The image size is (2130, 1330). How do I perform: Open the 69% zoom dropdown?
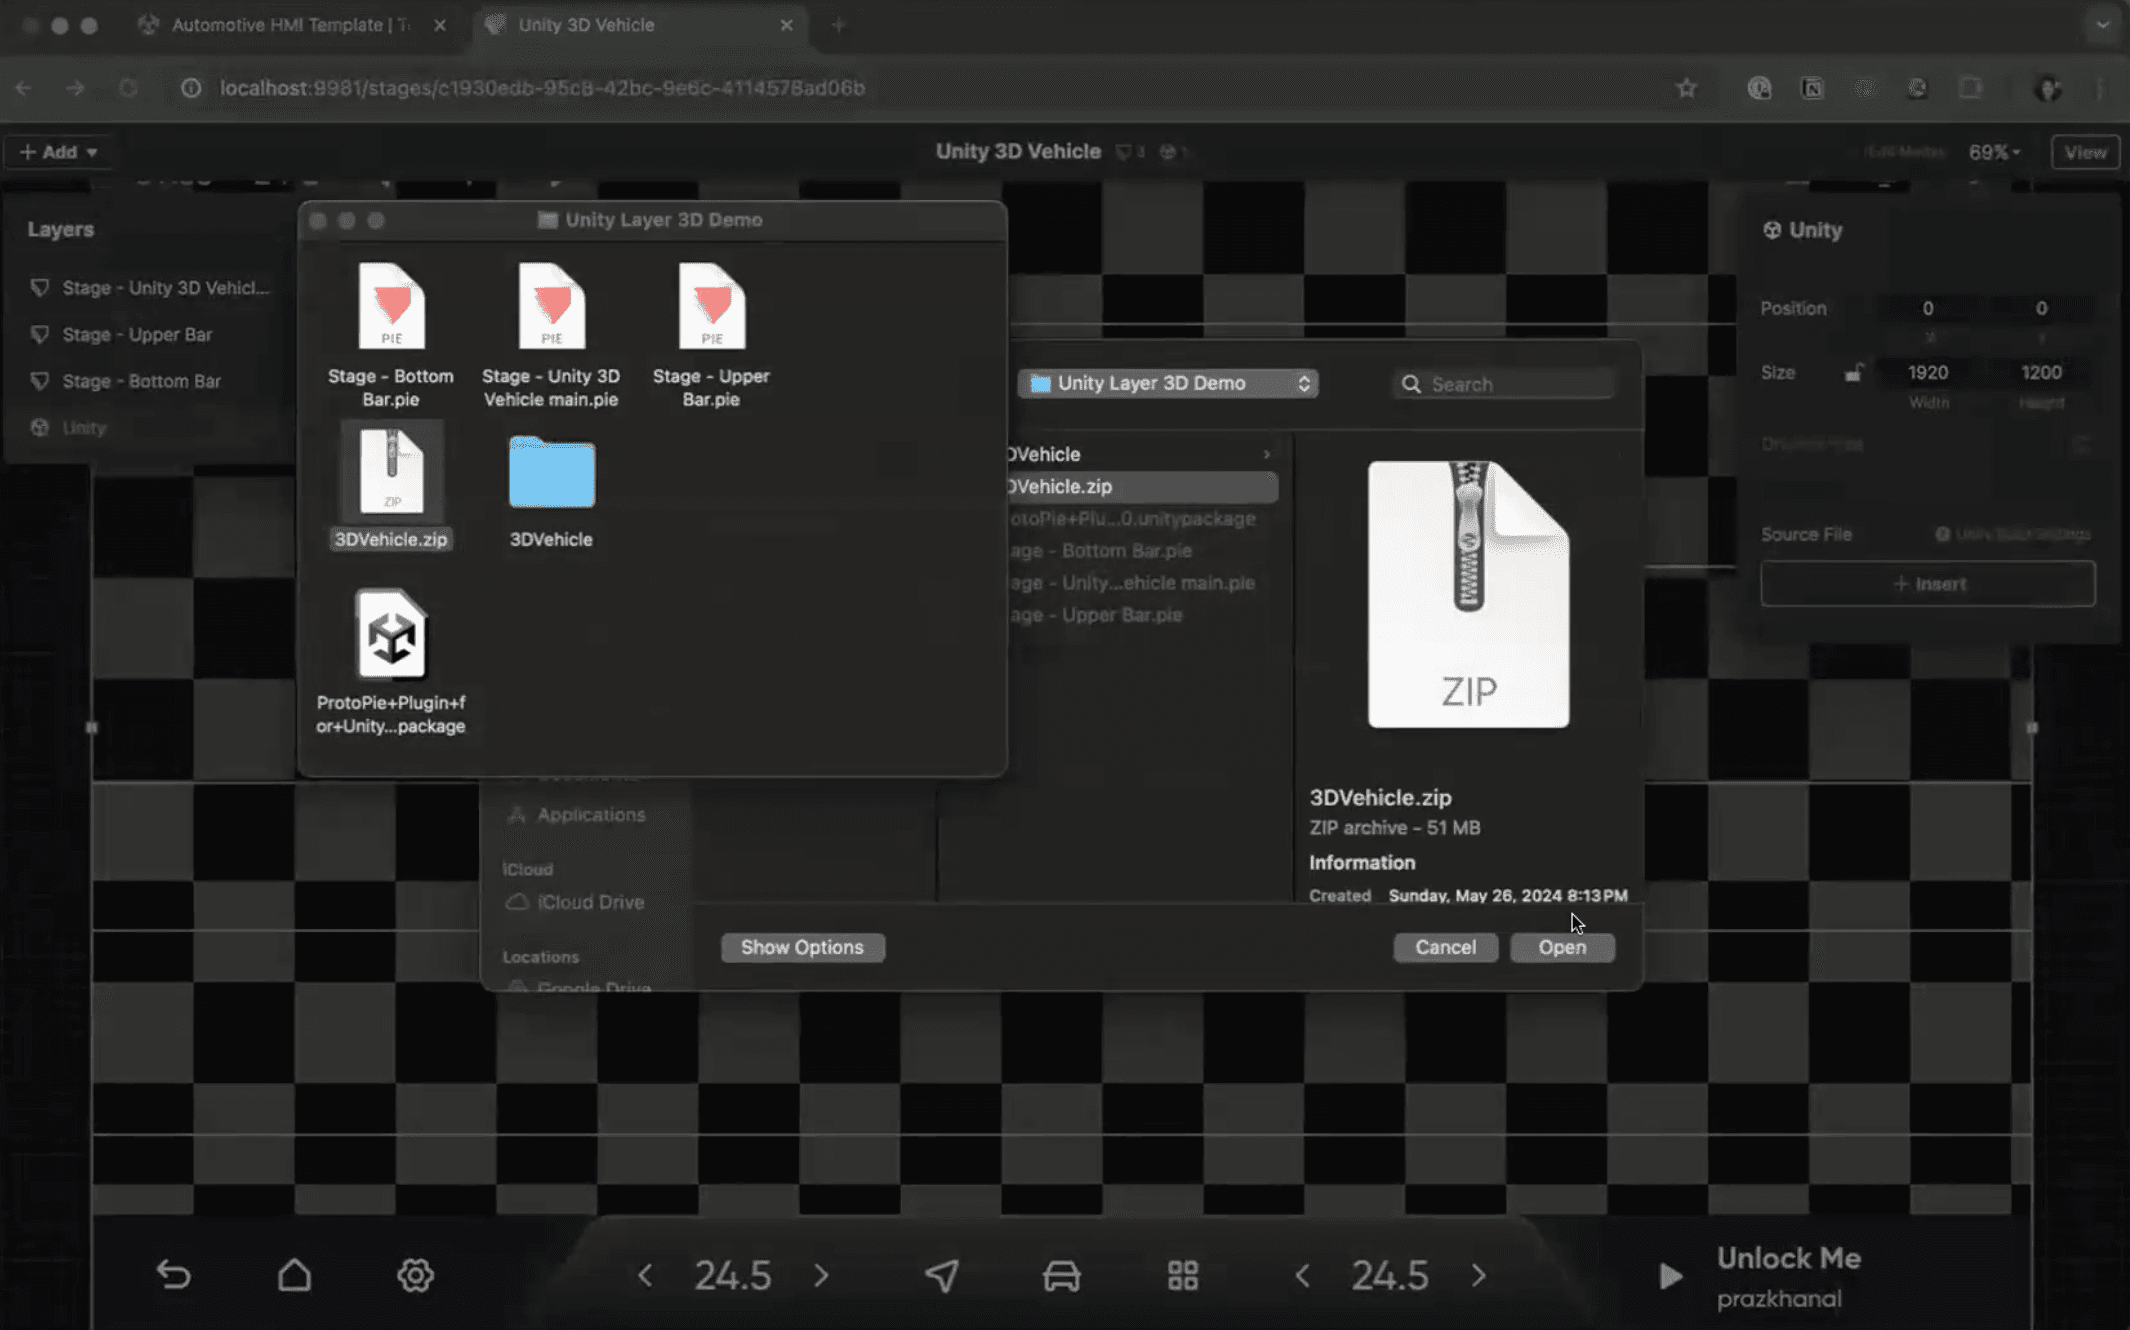[1993, 151]
